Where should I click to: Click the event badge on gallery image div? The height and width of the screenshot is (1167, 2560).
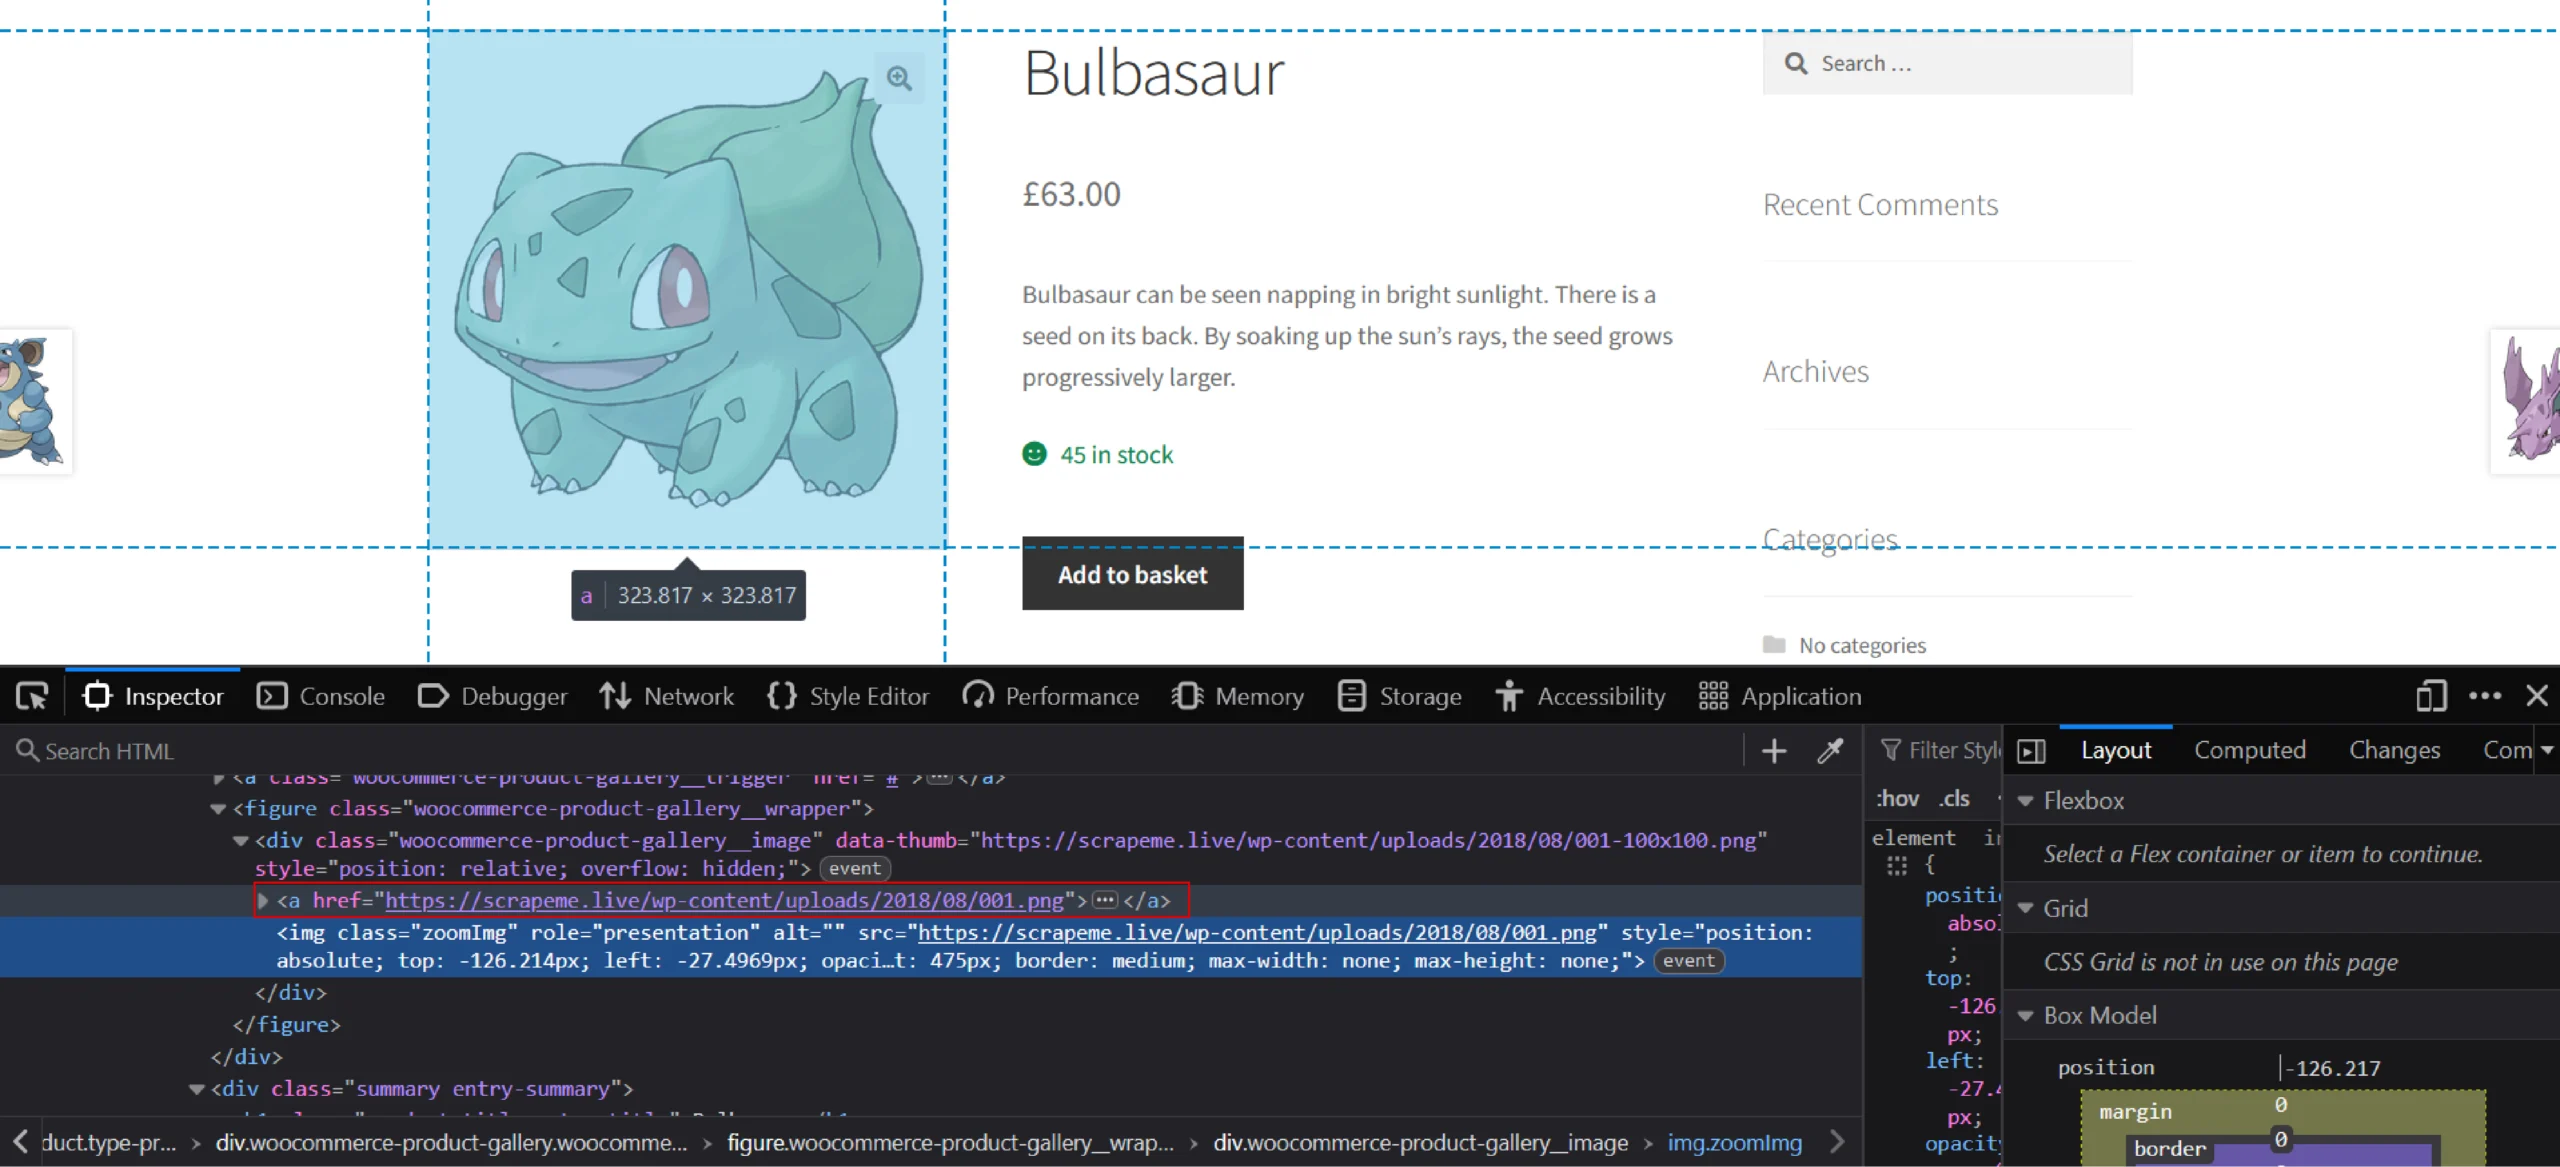click(x=855, y=869)
